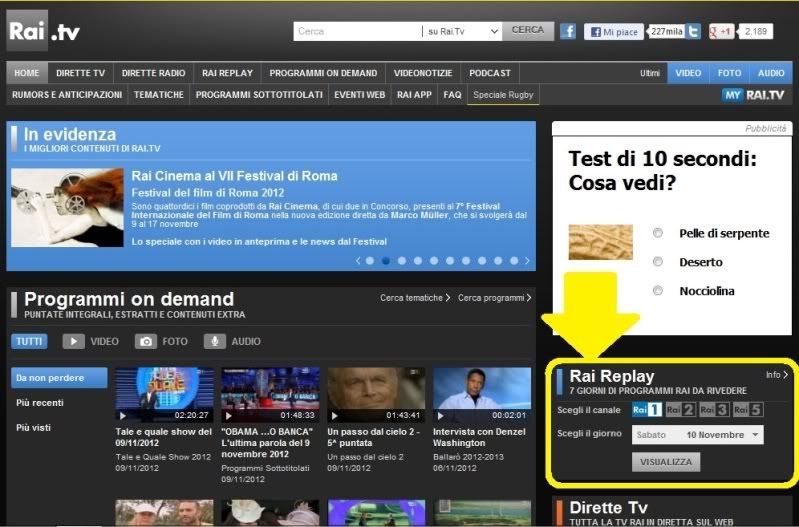799x527 pixels.
Task: Click the Cerca search button
Action: 527,31
